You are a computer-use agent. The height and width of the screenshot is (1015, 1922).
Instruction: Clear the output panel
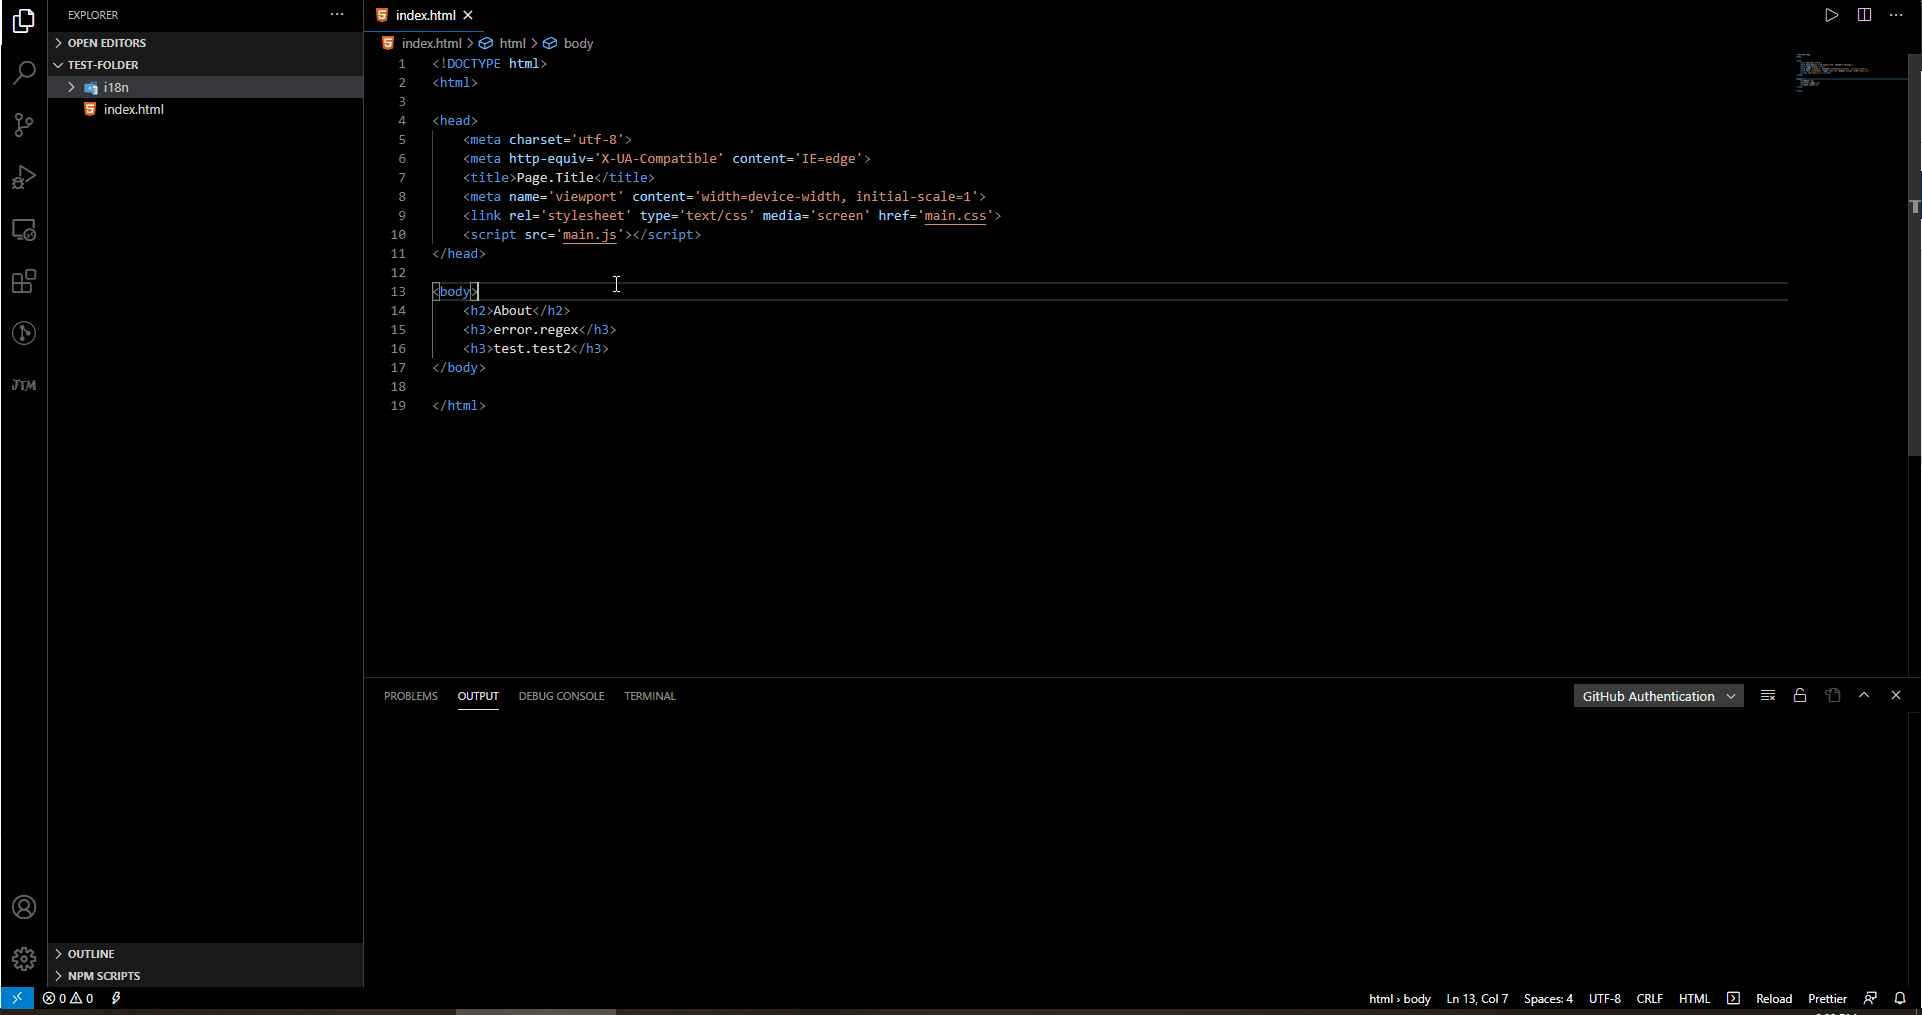[x=1768, y=695]
